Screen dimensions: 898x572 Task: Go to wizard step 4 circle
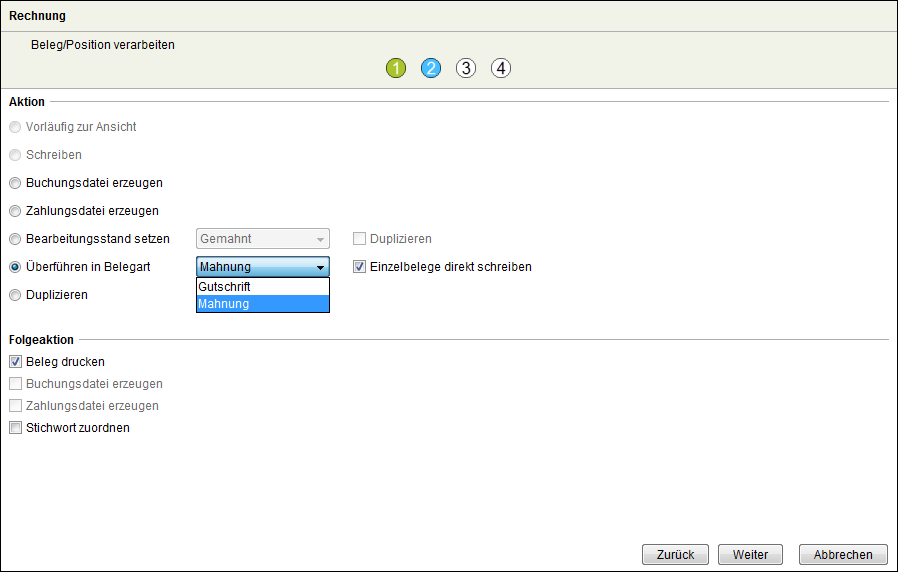pyautogui.click(x=501, y=69)
